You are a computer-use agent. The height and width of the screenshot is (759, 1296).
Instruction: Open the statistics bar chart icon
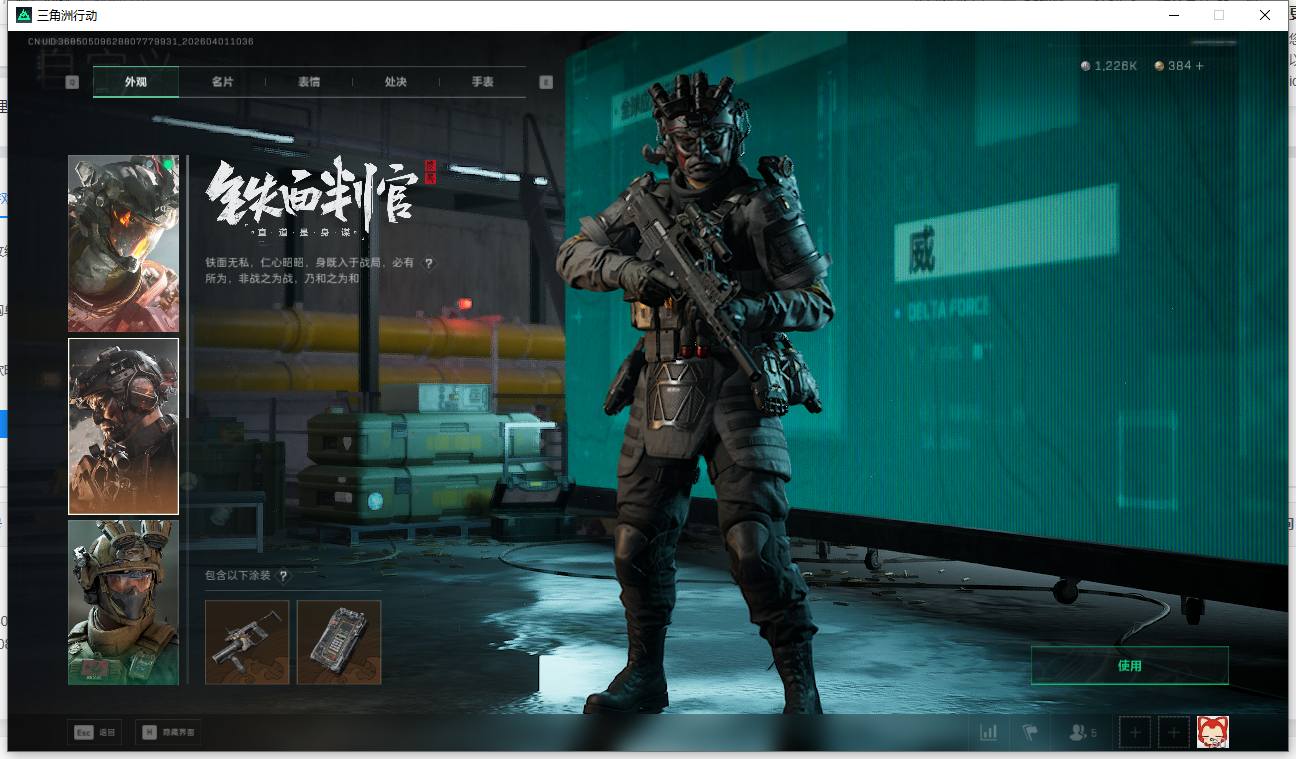pyautogui.click(x=988, y=733)
